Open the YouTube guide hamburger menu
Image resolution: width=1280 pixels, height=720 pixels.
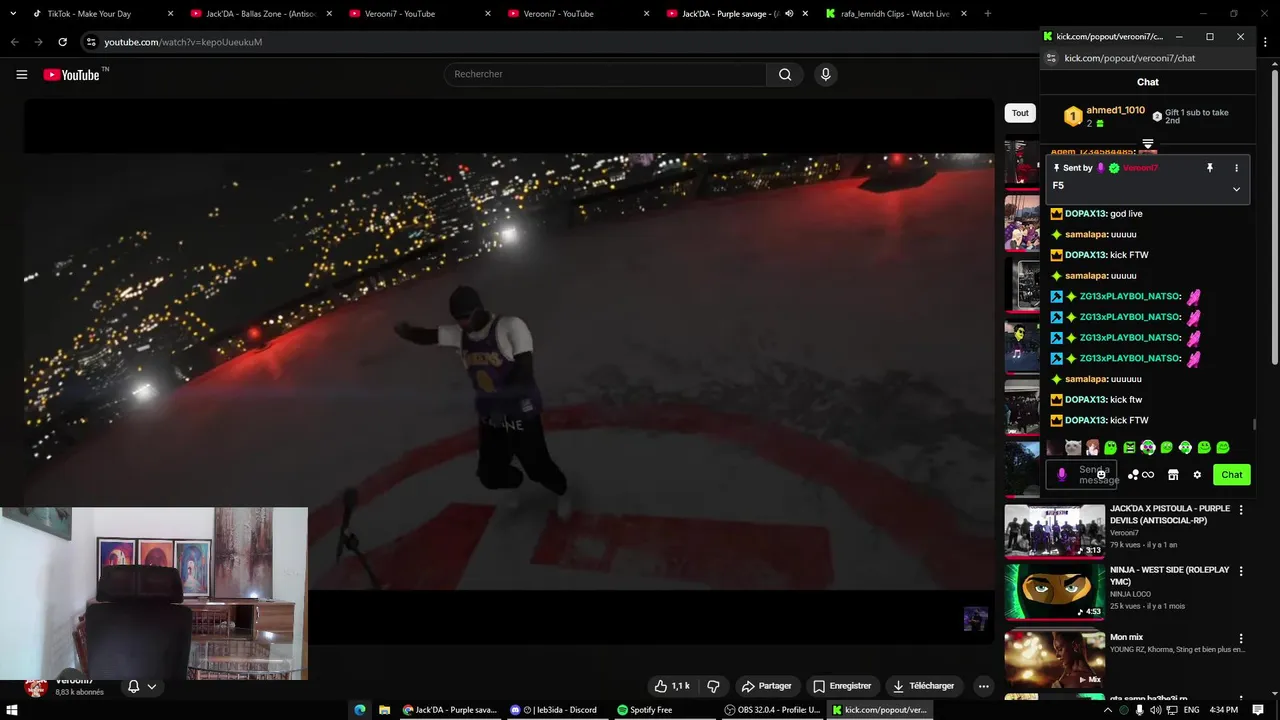(21, 74)
